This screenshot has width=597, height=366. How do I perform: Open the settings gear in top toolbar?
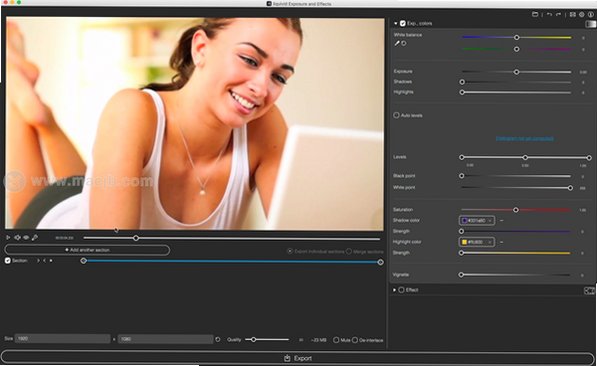[x=582, y=14]
